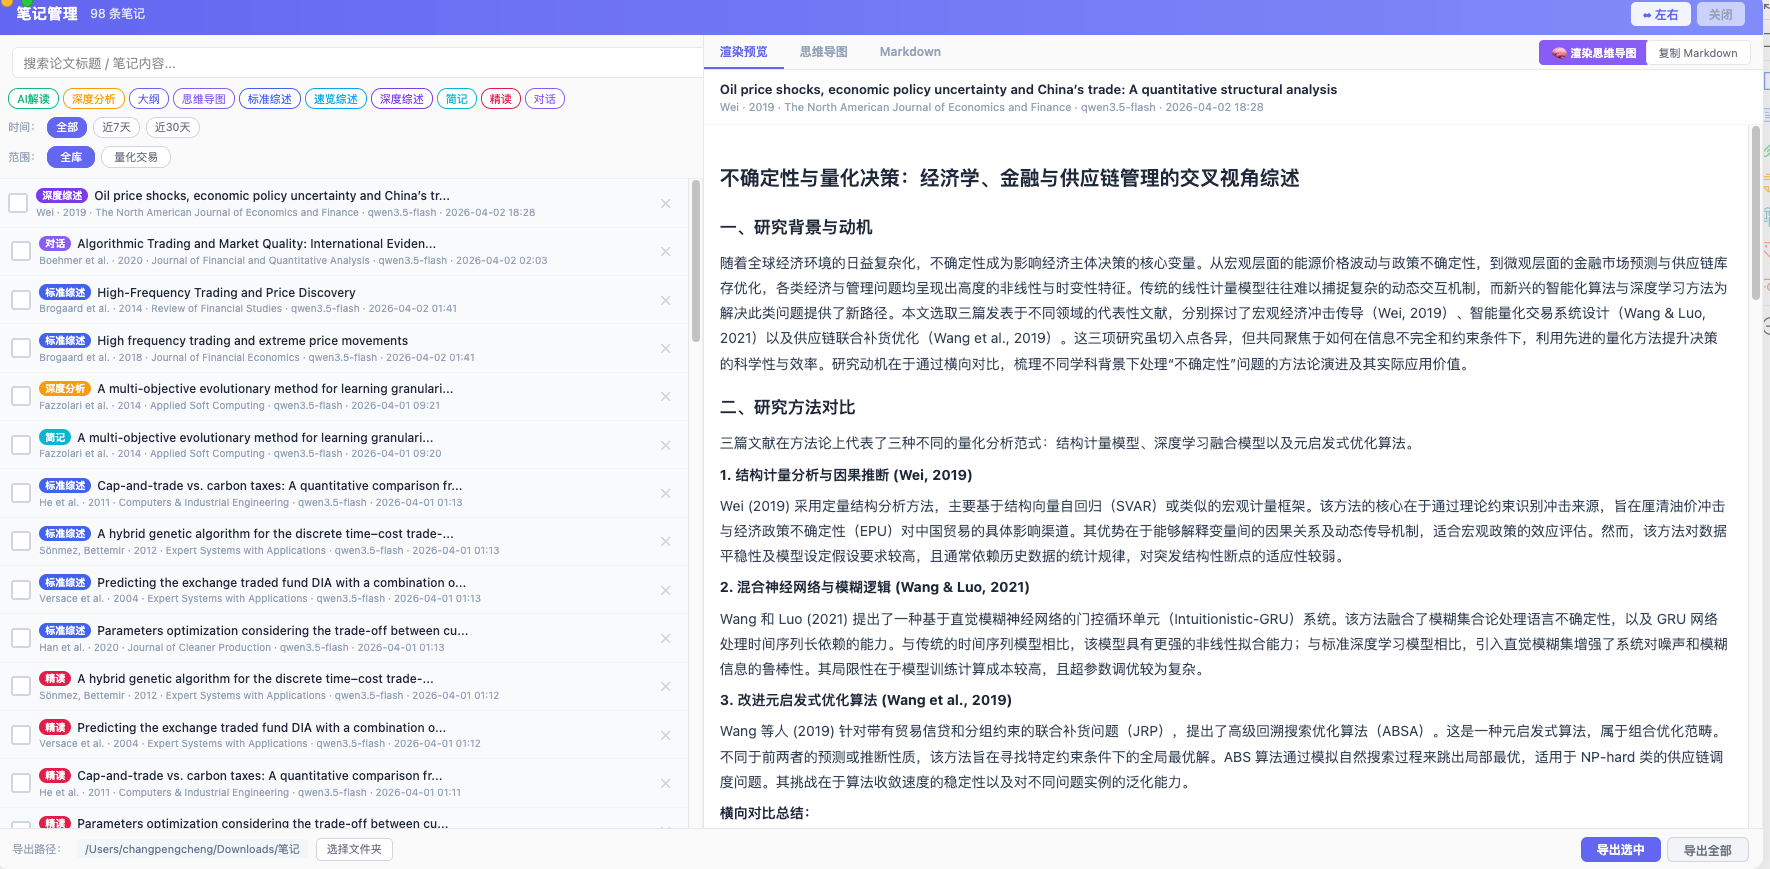Tick the 标准综述 Cap-and-trade note checkbox
This screenshot has width=1770, height=869.
[x=20, y=493]
